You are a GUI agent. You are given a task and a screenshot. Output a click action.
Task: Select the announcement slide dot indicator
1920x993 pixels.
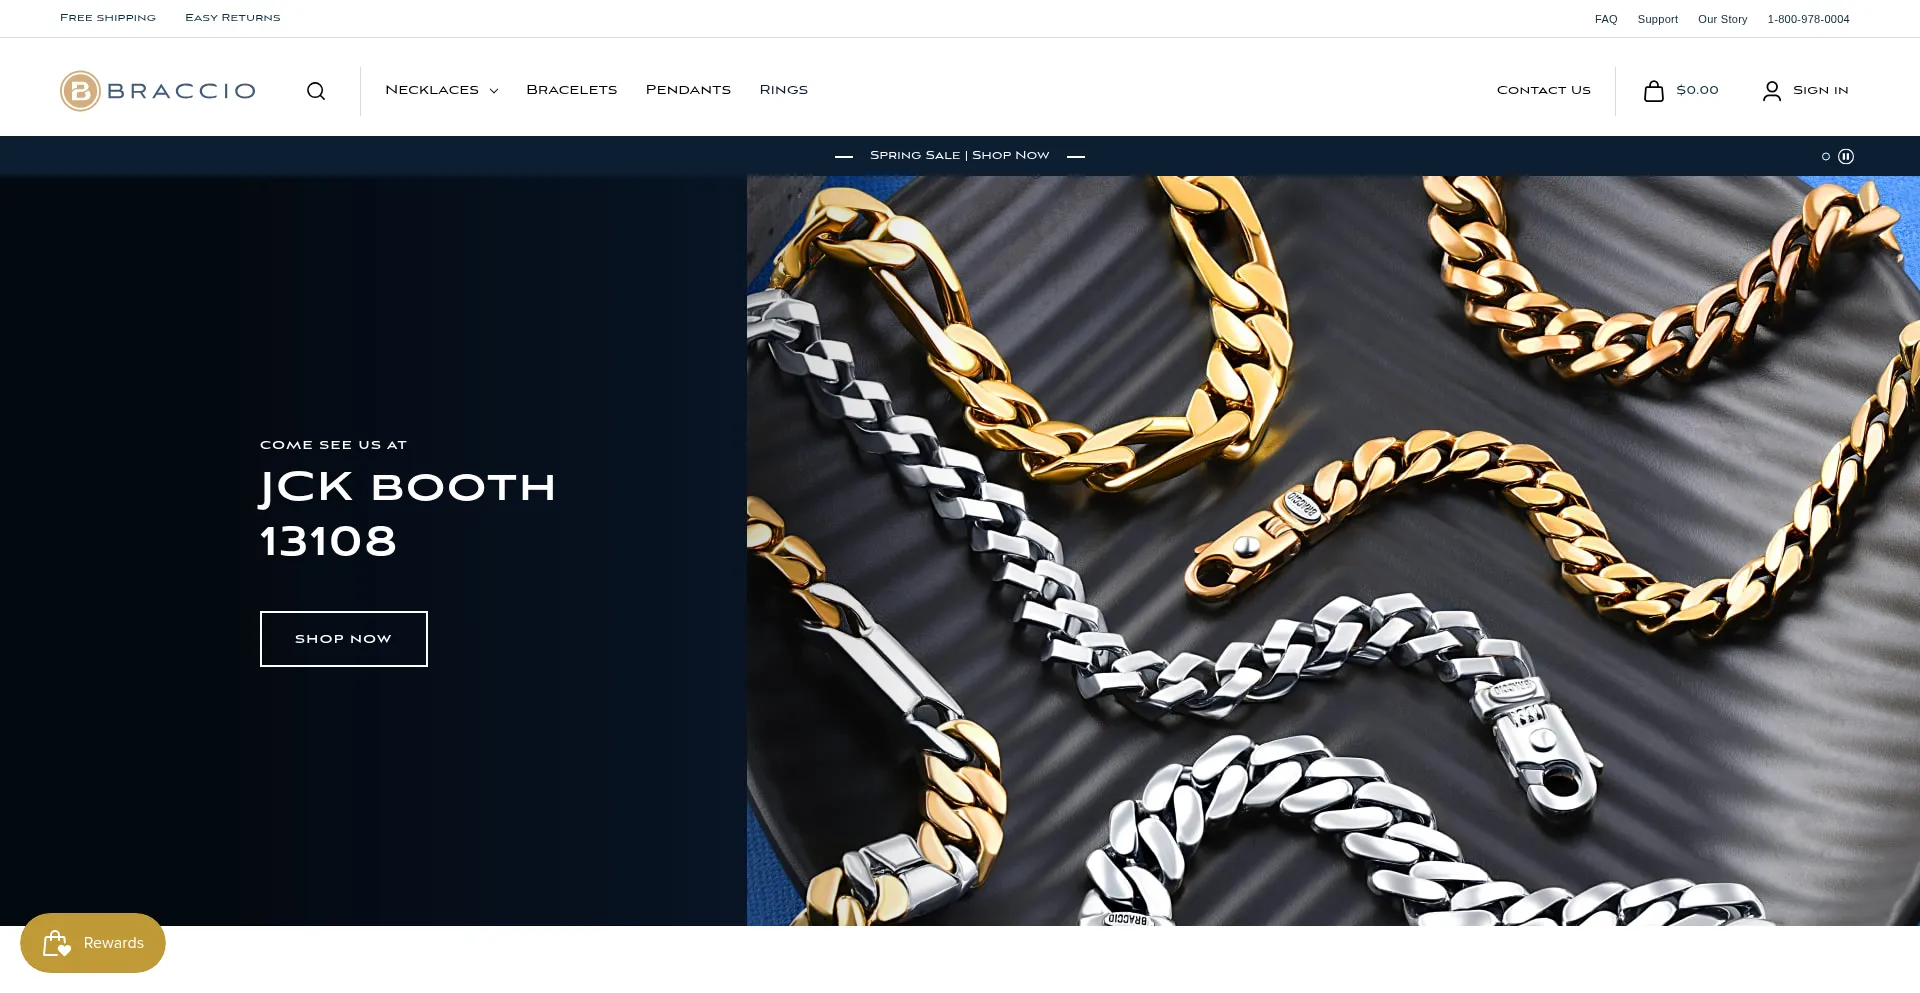pos(1826,156)
